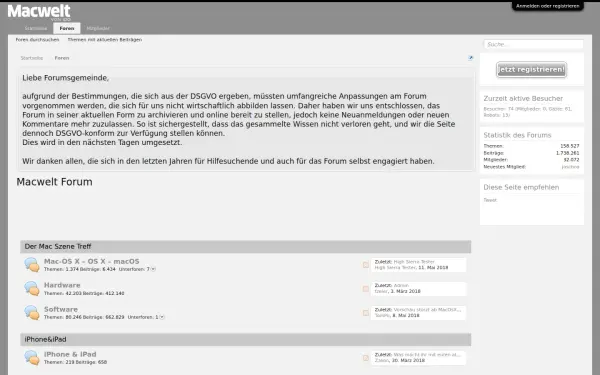Screen dimensions: 600x375
Task: Click the Jetzt registrieren! button
Action: (532, 70)
